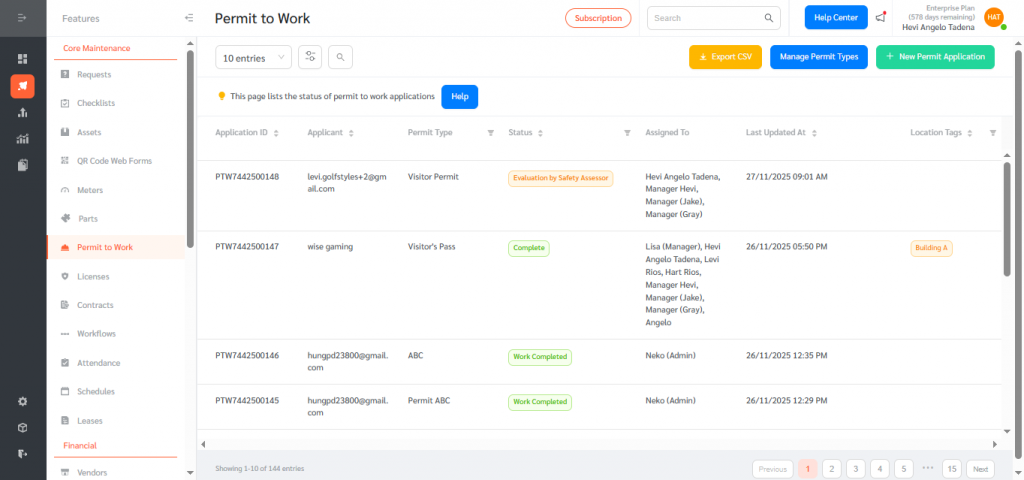
Task: Click the table search magnifier icon
Action: click(x=340, y=58)
